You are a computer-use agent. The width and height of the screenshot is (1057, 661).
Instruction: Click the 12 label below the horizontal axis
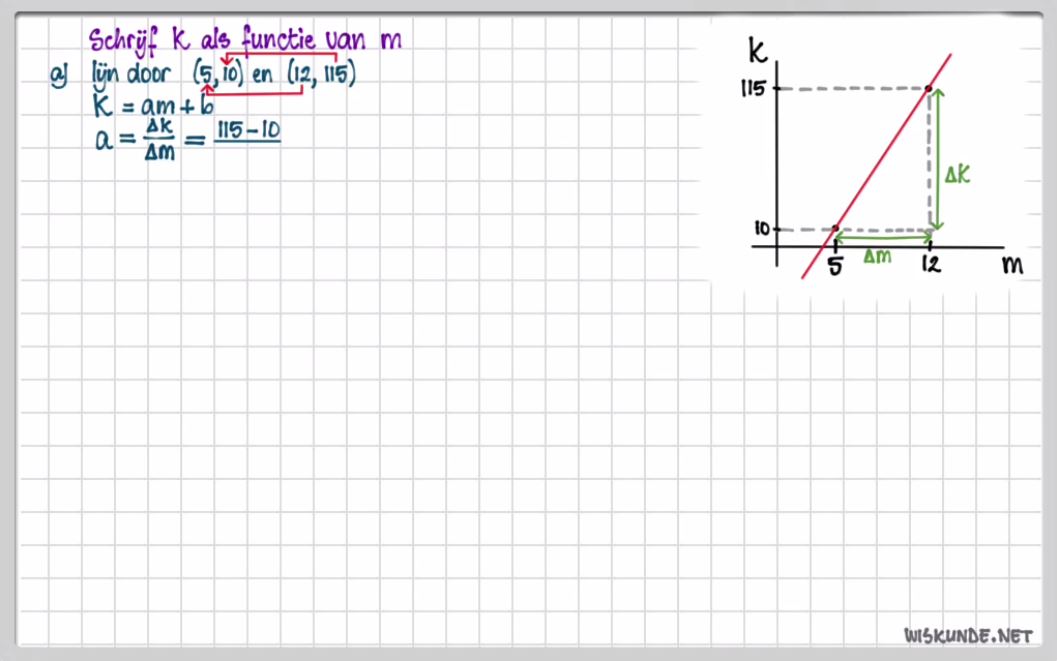pos(930,266)
